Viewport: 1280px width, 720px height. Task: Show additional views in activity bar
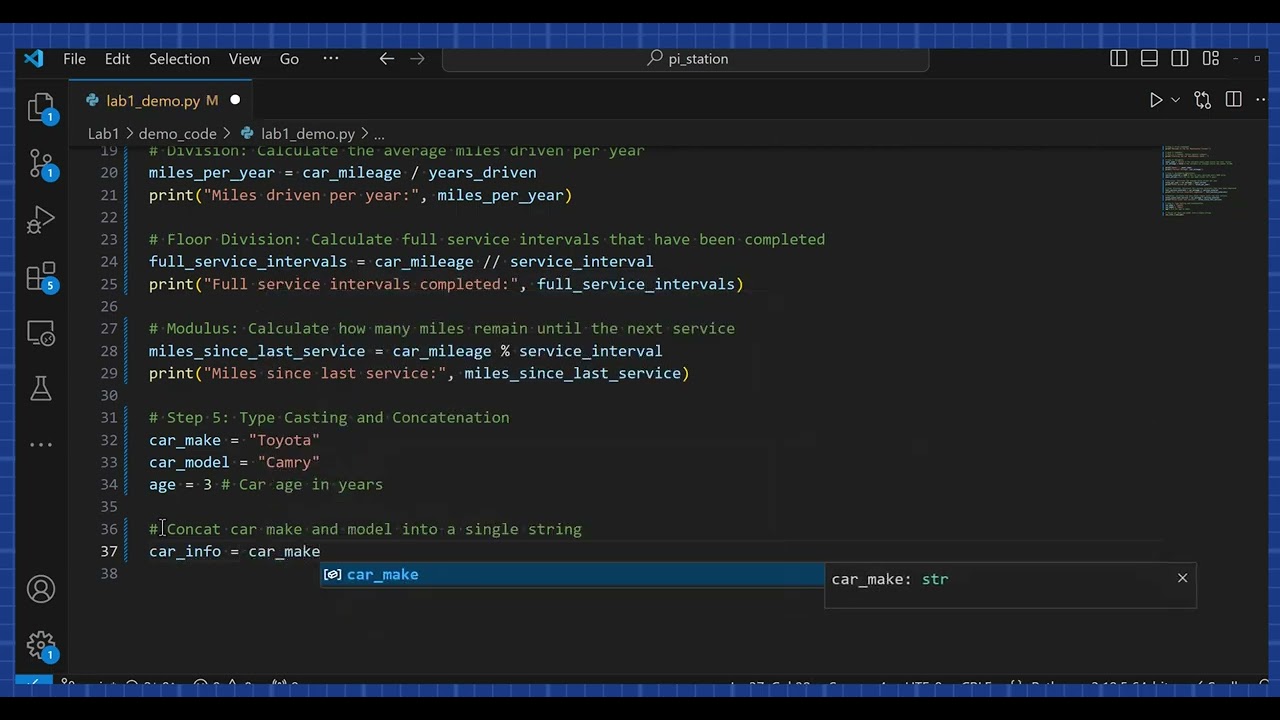coord(41,444)
